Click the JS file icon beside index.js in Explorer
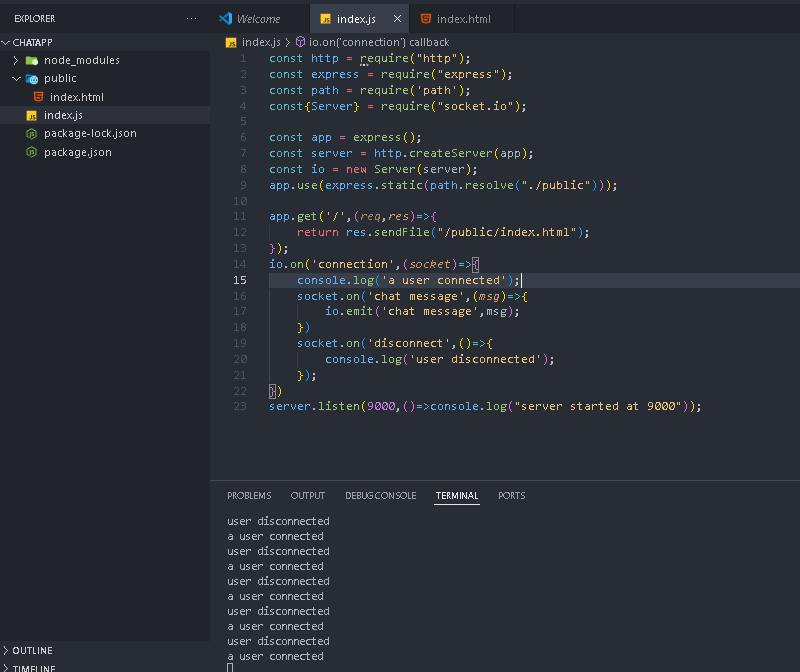The height and width of the screenshot is (672, 800). pyautogui.click(x=32, y=115)
